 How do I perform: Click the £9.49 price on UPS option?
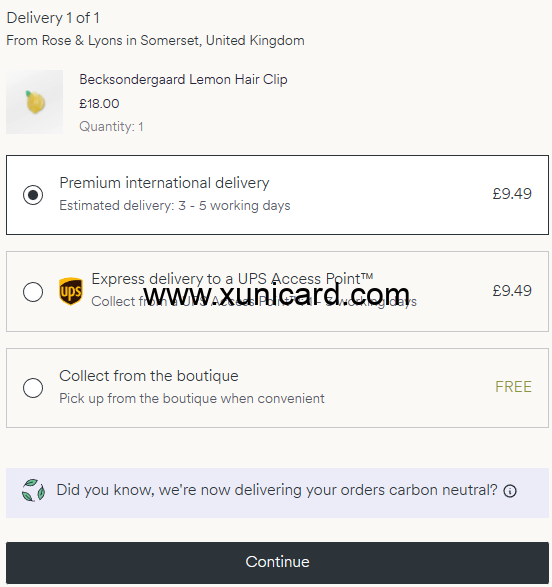[512, 291]
